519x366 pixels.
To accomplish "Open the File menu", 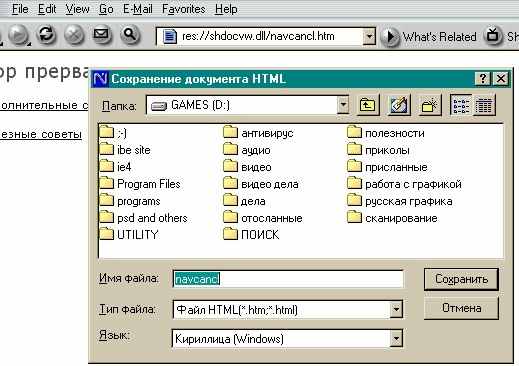I will pyautogui.click(x=20, y=9).
